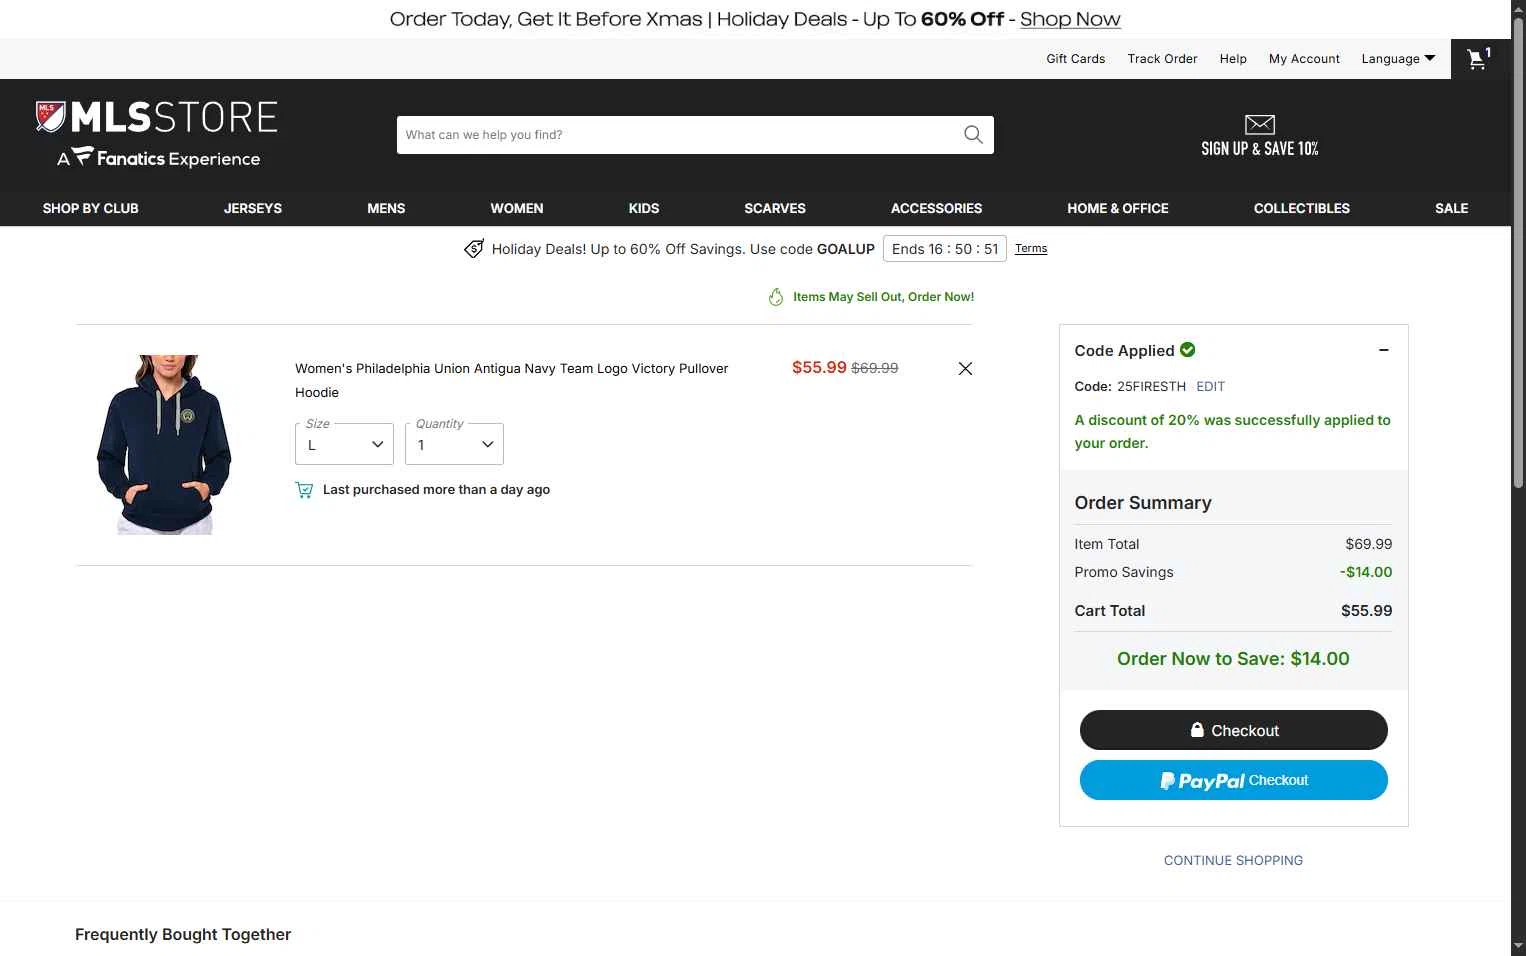Viewport: 1526px width, 956px height.
Task: Collapse the Code Applied section
Action: coord(1384,350)
